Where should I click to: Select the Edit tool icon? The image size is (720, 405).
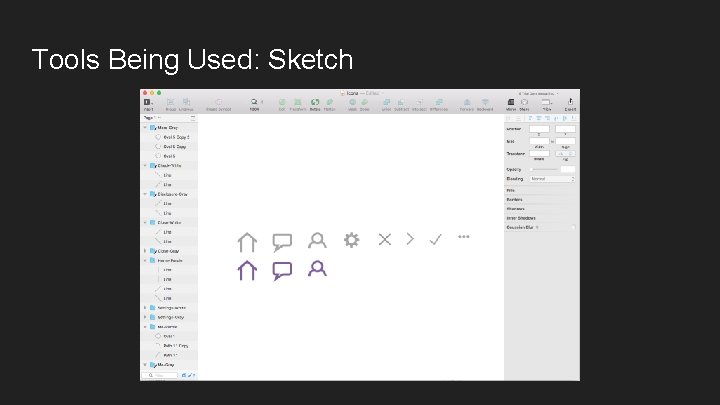[282, 102]
